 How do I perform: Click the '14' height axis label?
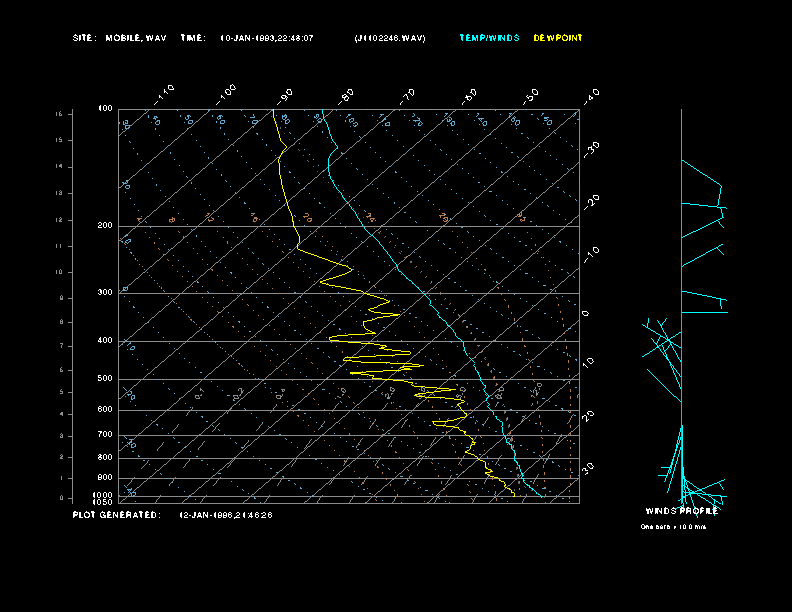(60, 166)
